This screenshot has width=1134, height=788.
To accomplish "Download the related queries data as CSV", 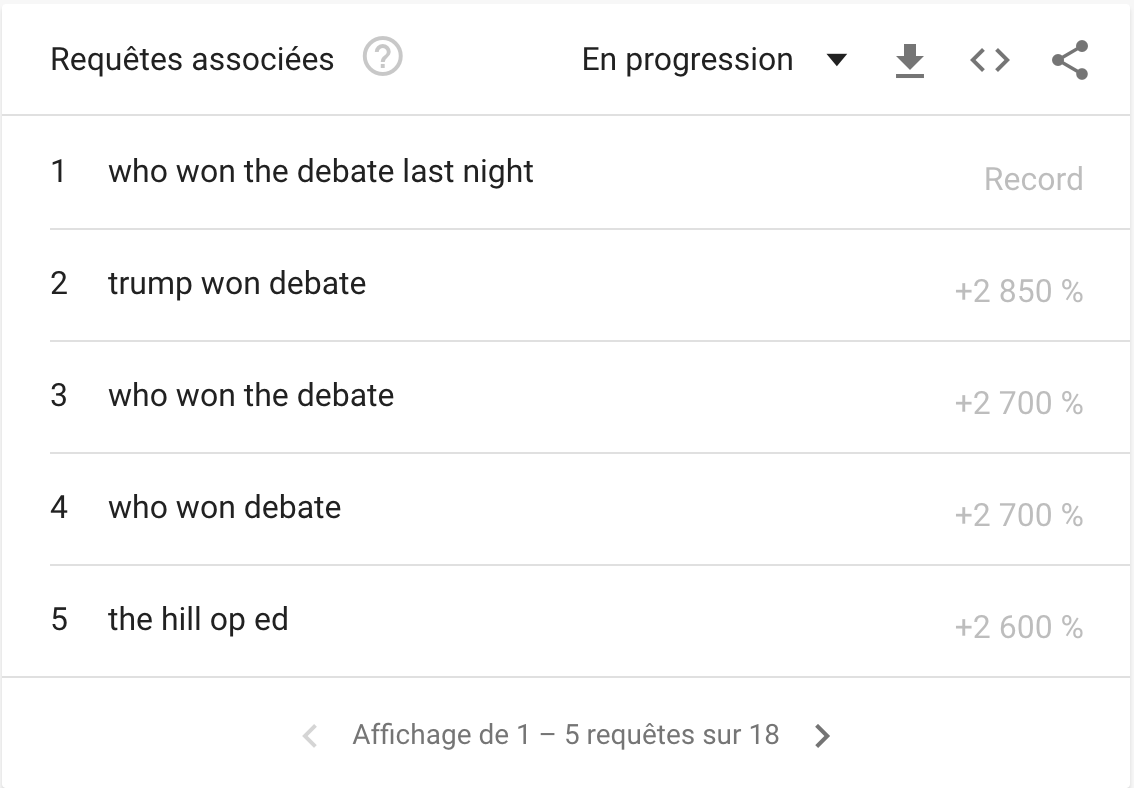I will pos(909,61).
